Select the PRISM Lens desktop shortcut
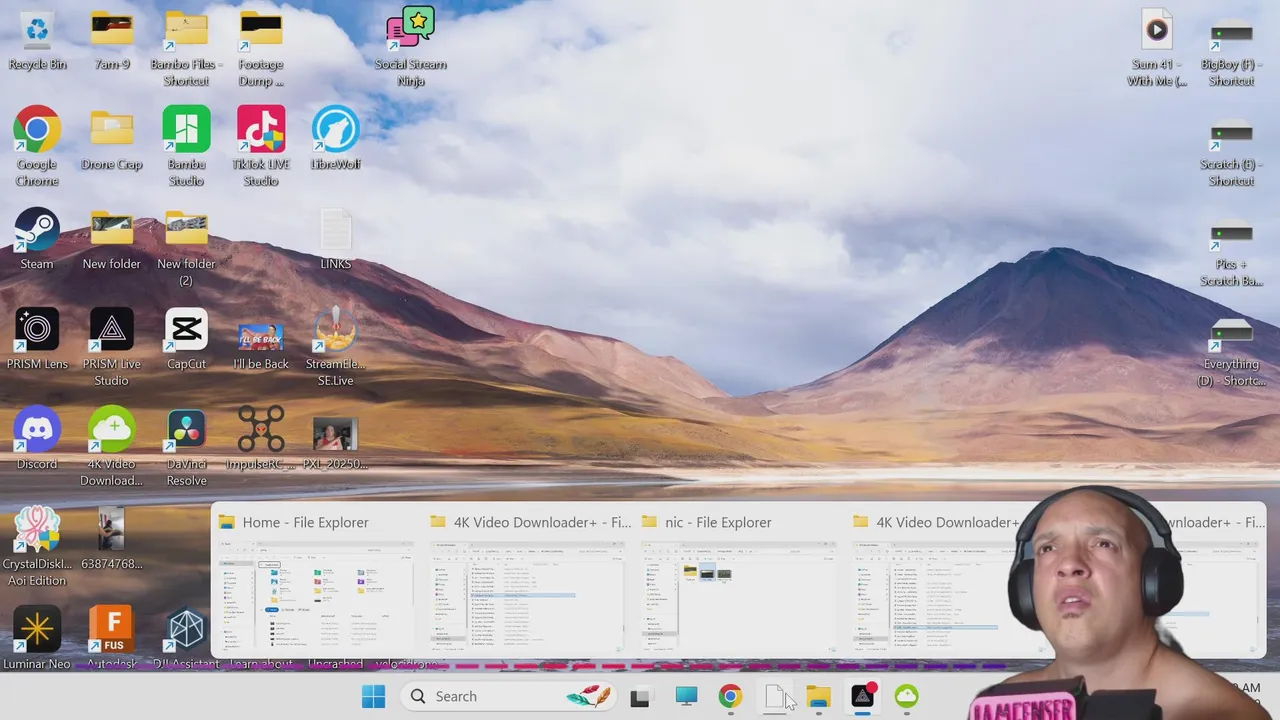This screenshot has width=1280, height=720. pos(37,339)
